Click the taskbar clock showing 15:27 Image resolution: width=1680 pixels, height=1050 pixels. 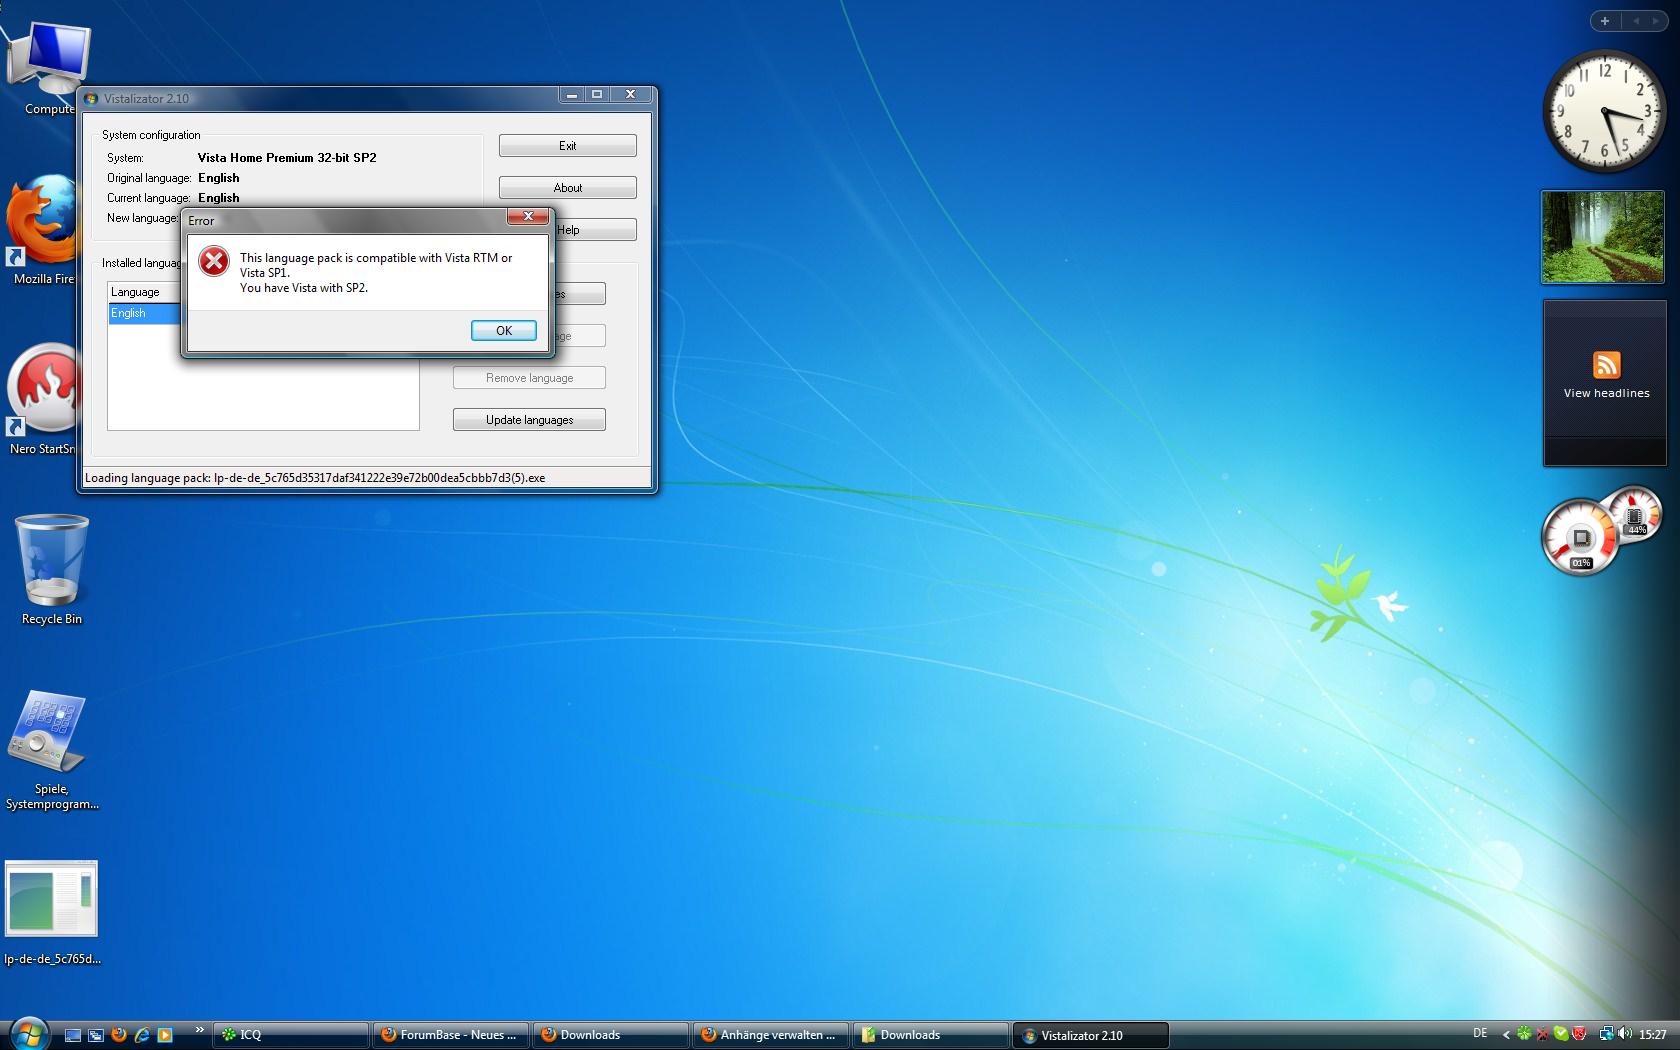[1653, 1035]
